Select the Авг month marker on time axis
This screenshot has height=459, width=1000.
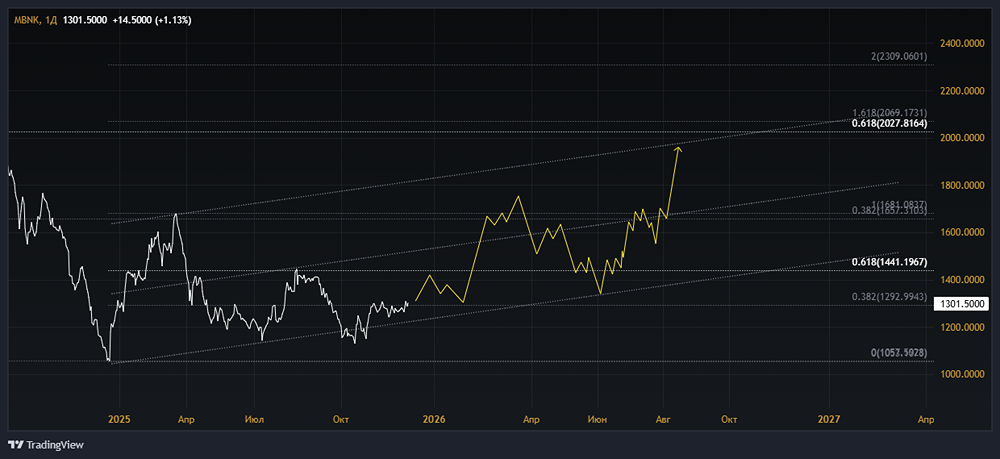(x=663, y=418)
